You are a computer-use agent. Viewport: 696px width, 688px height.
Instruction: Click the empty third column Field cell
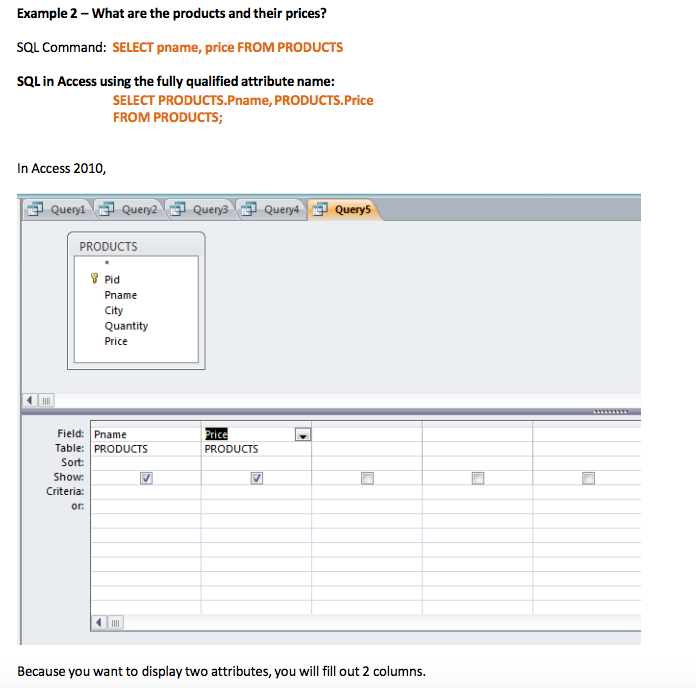(367, 434)
